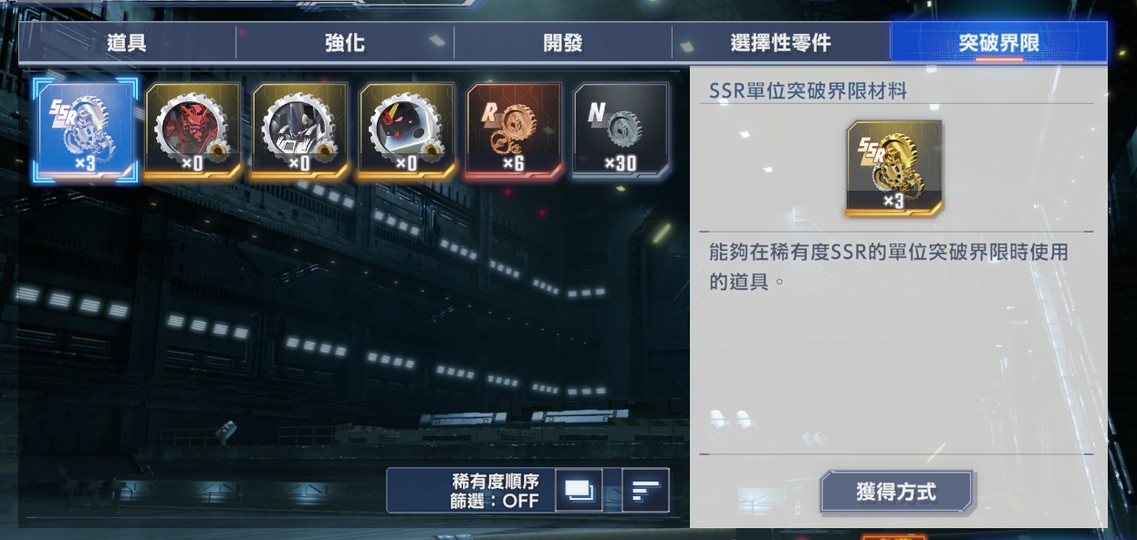Select the bronze R rarity gear item

[513, 130]
